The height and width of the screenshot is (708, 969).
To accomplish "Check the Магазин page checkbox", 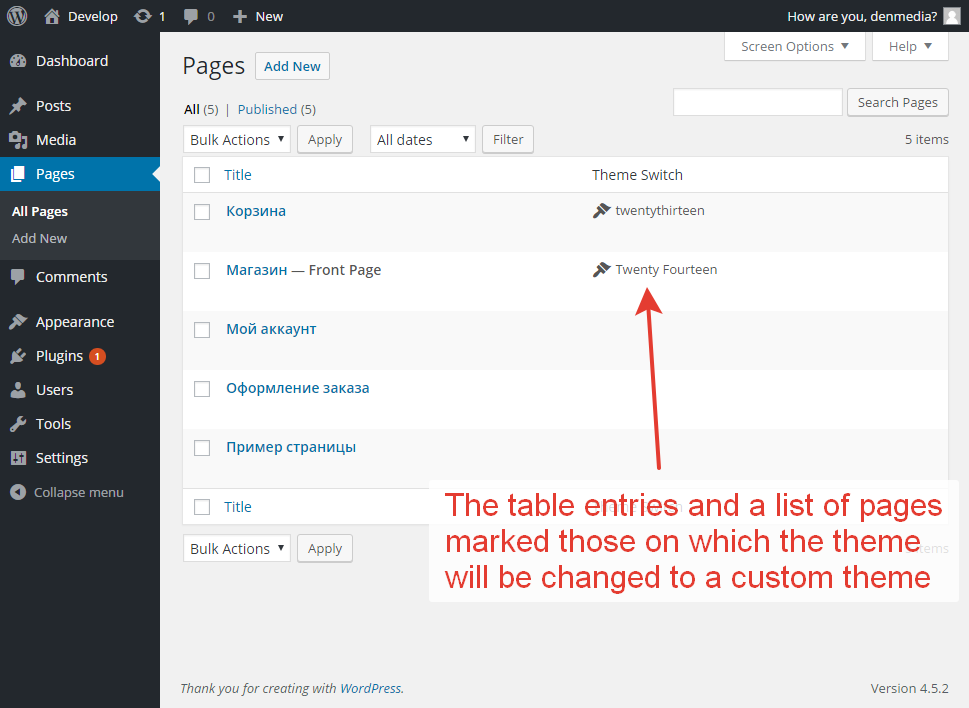I will [202, 271].
